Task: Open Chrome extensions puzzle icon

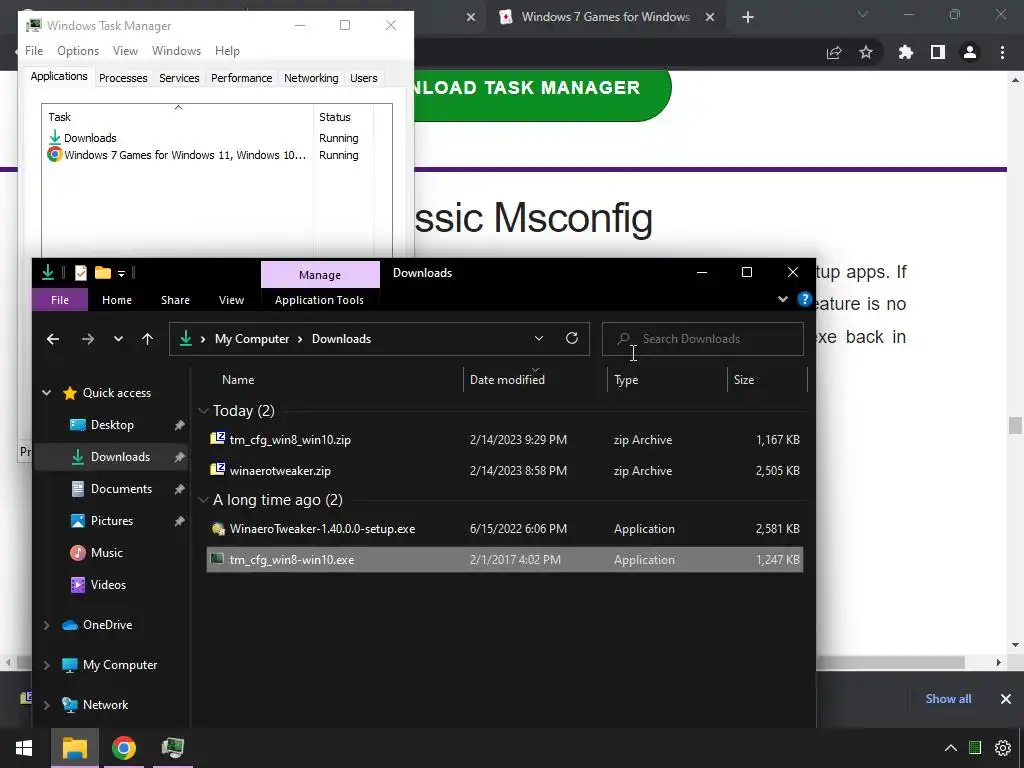Action: (905, 52)
